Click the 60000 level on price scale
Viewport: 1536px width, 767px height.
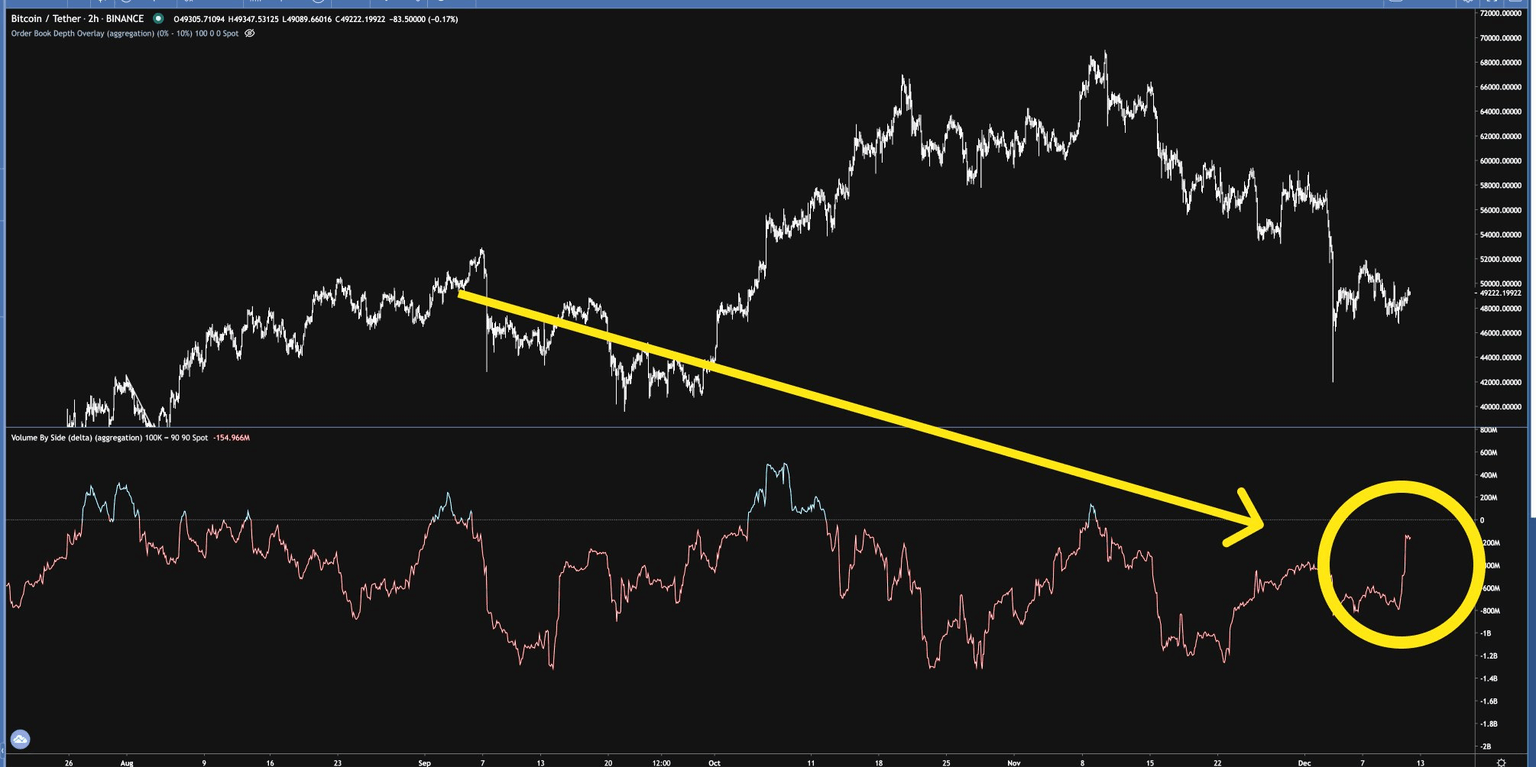pos(1502,161)
